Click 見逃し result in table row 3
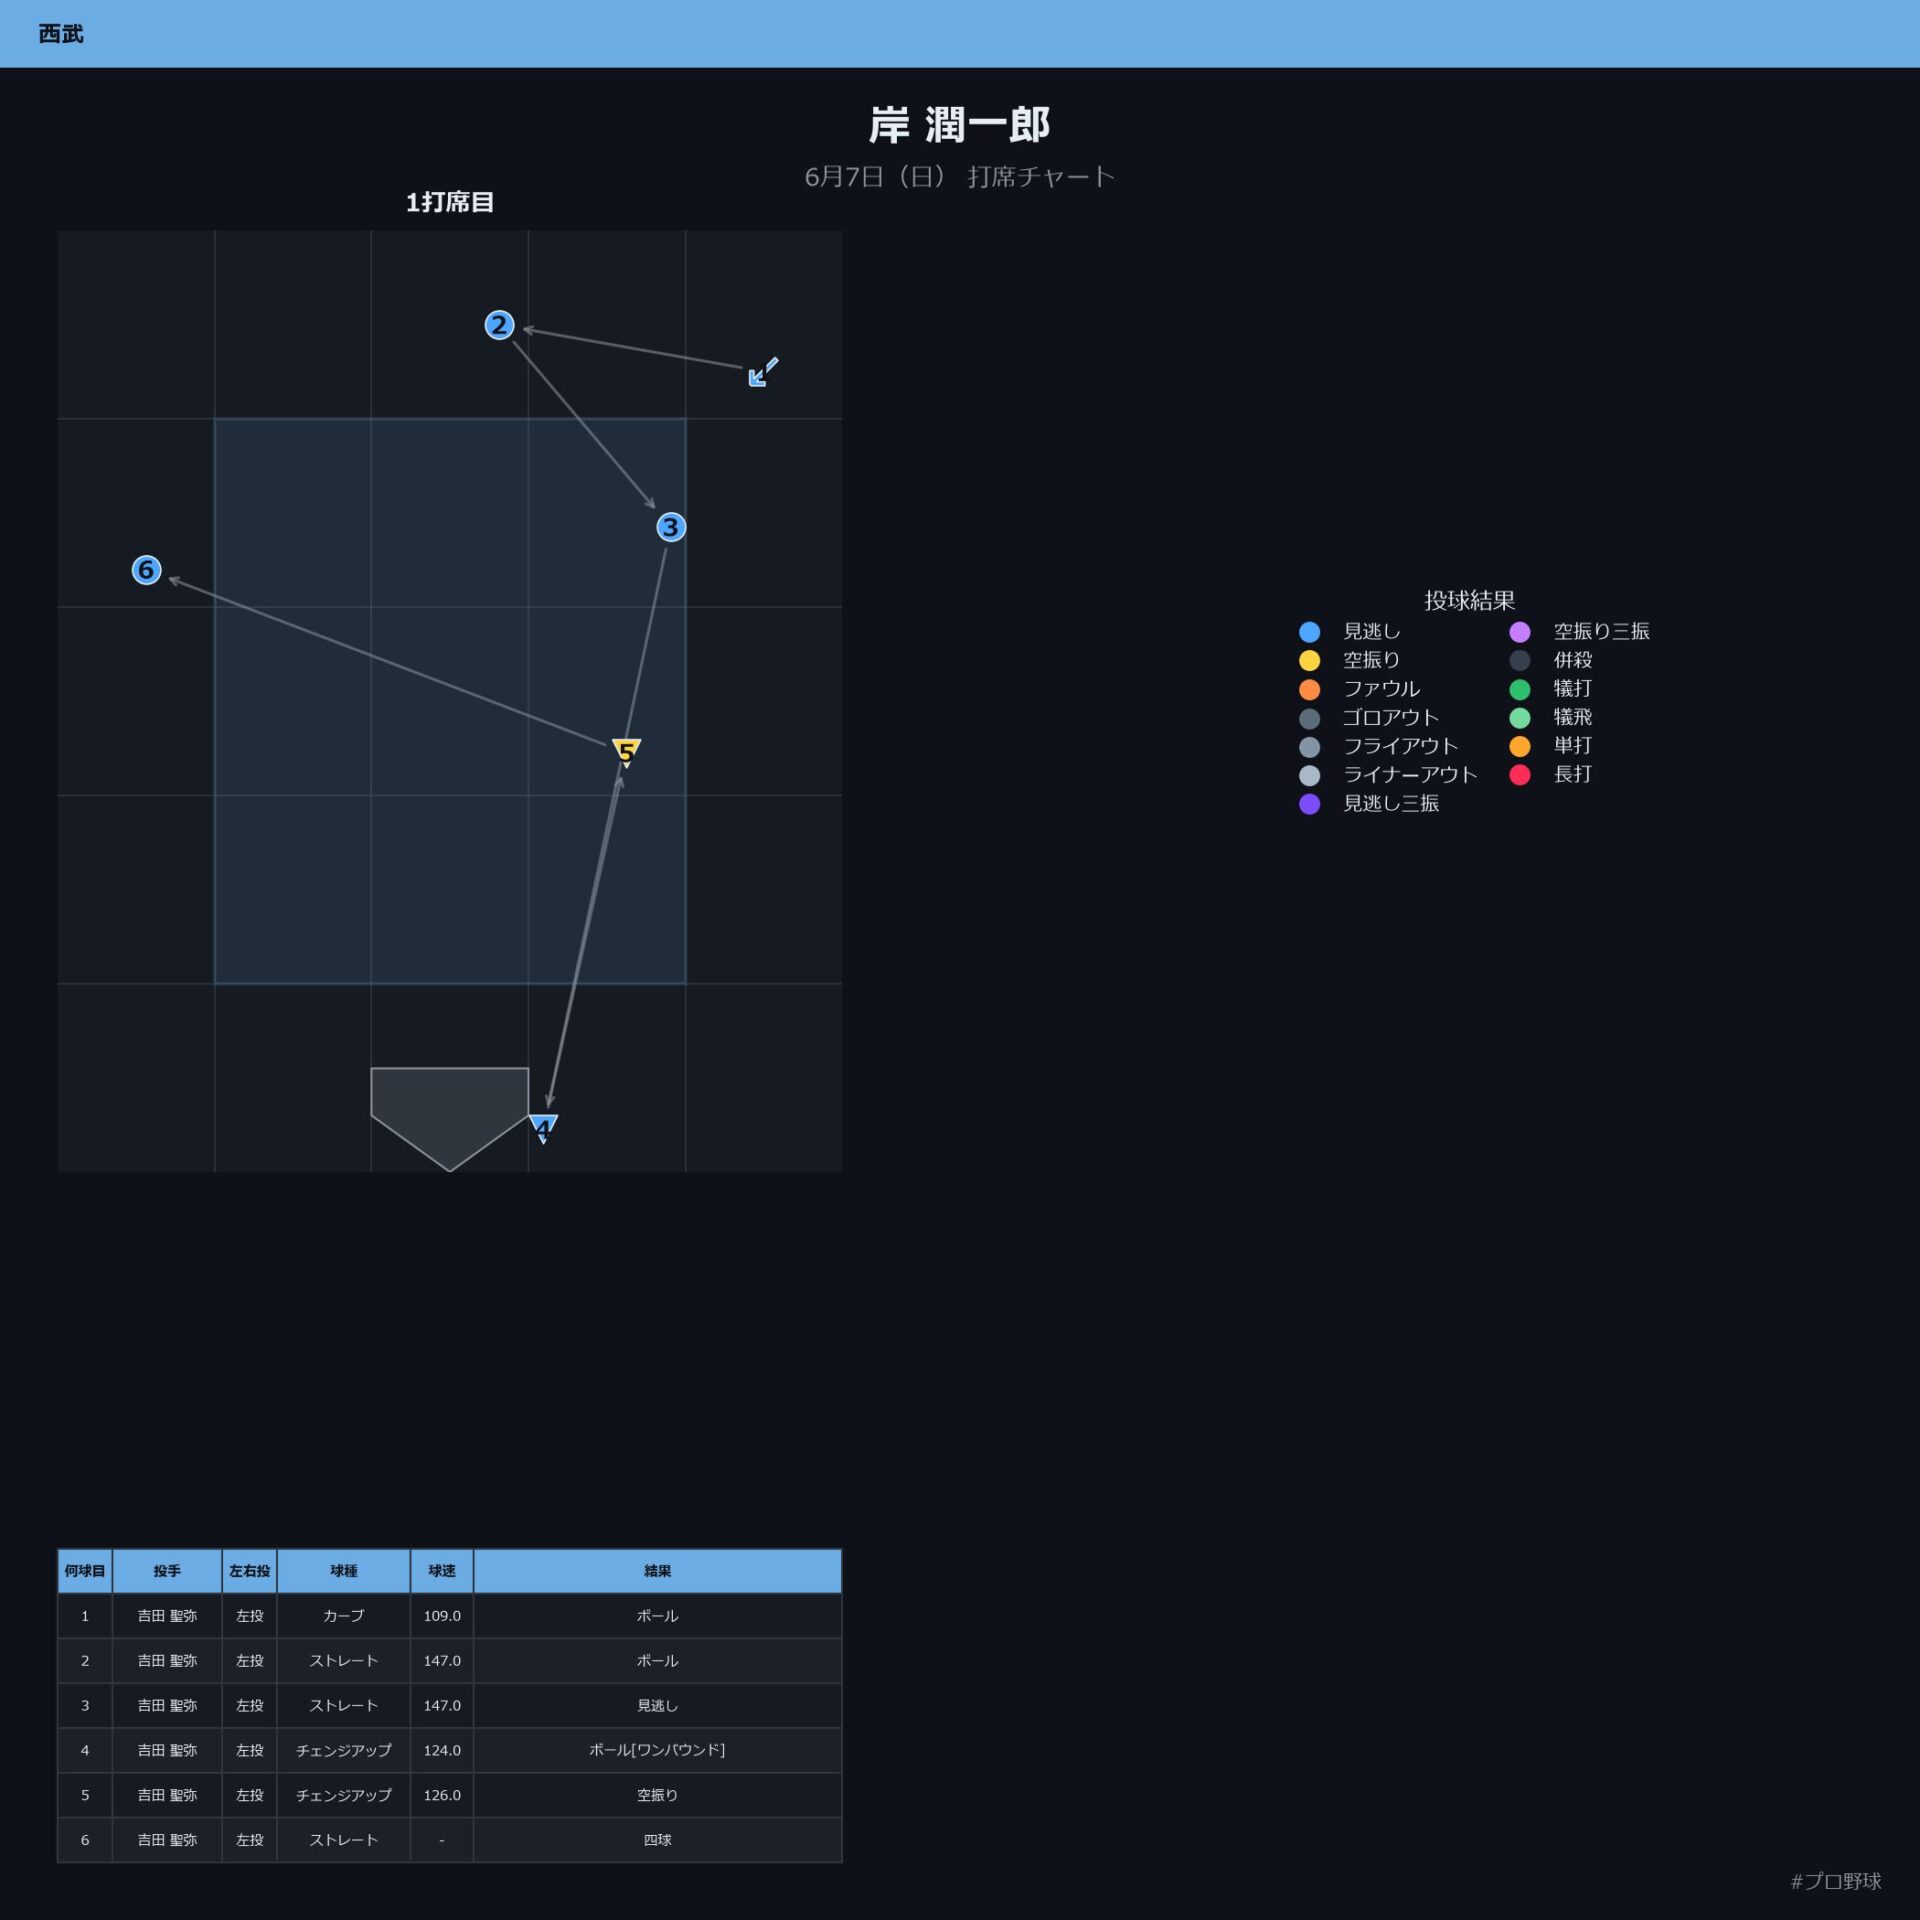Screen dimensions: 1920x1920 657,1706
